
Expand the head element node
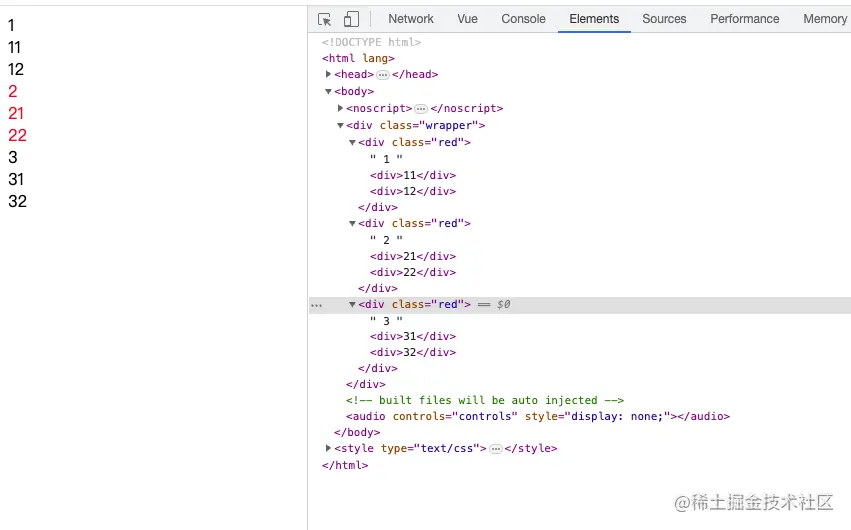pyautogui.click(x=329, y=75)
